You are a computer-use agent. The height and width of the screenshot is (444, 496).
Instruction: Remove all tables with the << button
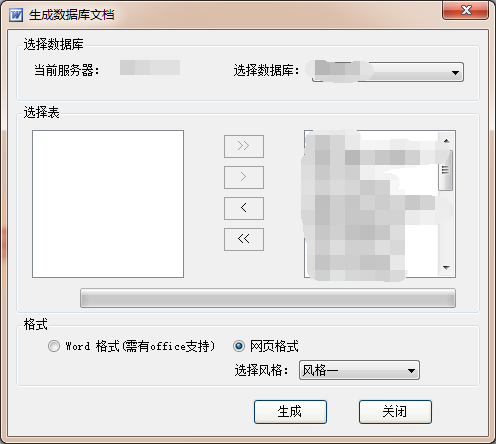tap(244, 239)
